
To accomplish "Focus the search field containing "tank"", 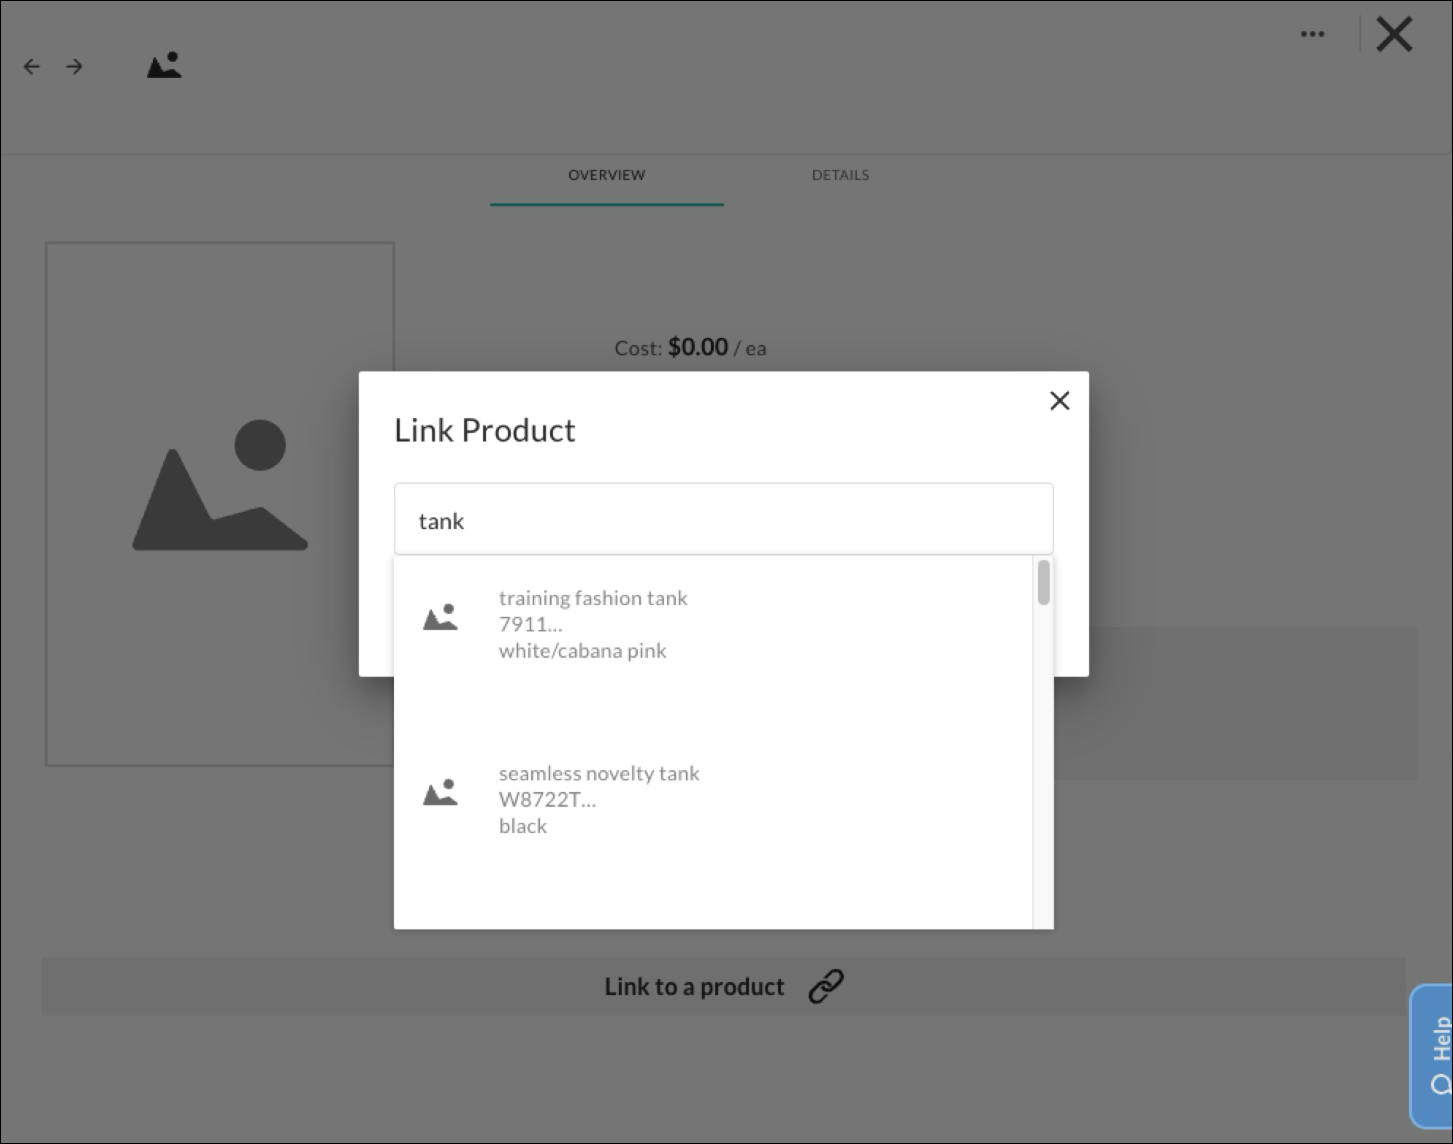I will [723, 520].
